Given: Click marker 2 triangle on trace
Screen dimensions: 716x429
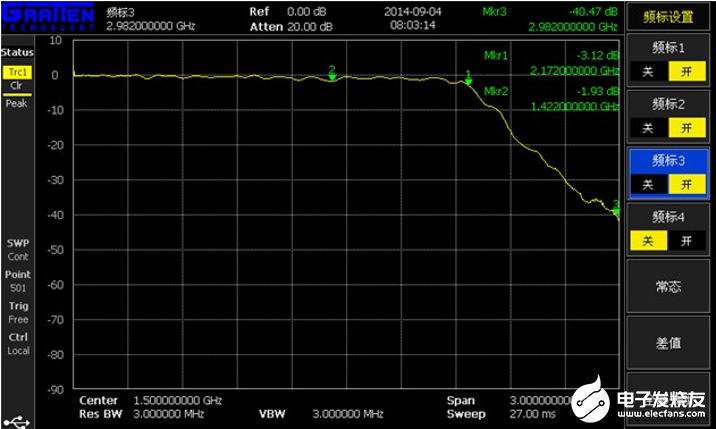Looking at the screenshot, I should pyautogui.click(x=332, y=78).
